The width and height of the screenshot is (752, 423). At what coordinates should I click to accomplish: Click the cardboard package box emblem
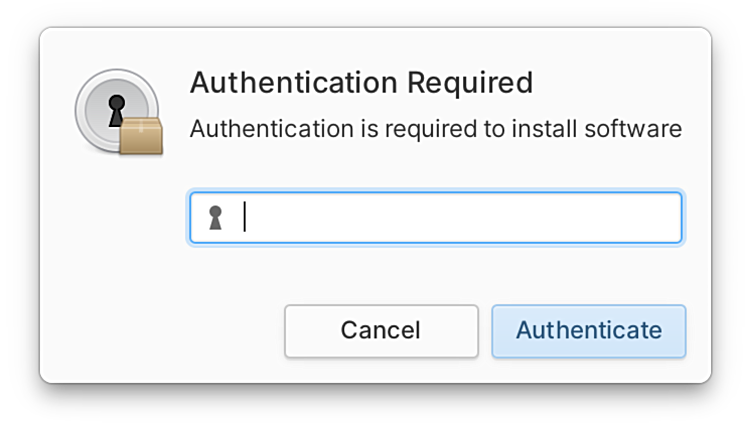141,136
